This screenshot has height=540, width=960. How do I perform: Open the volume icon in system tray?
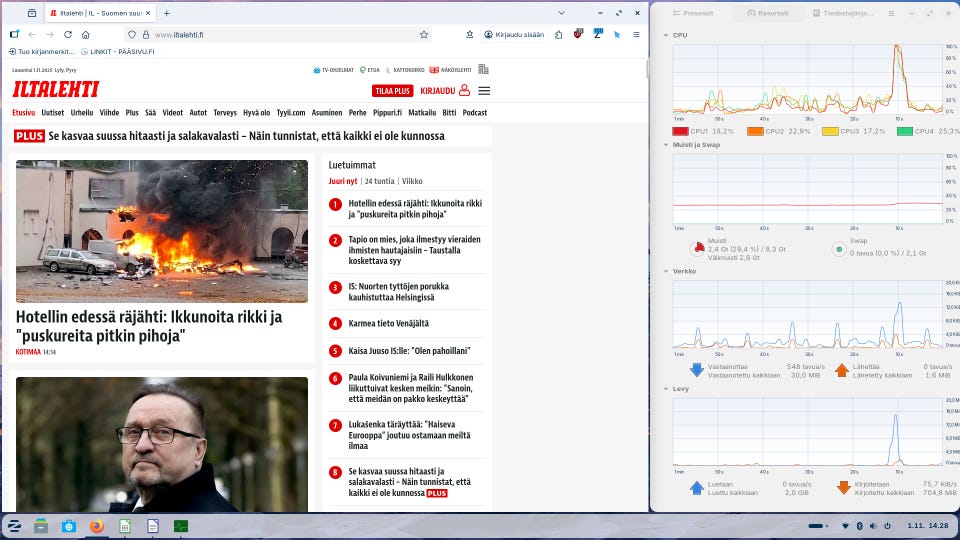coord(872,526)
